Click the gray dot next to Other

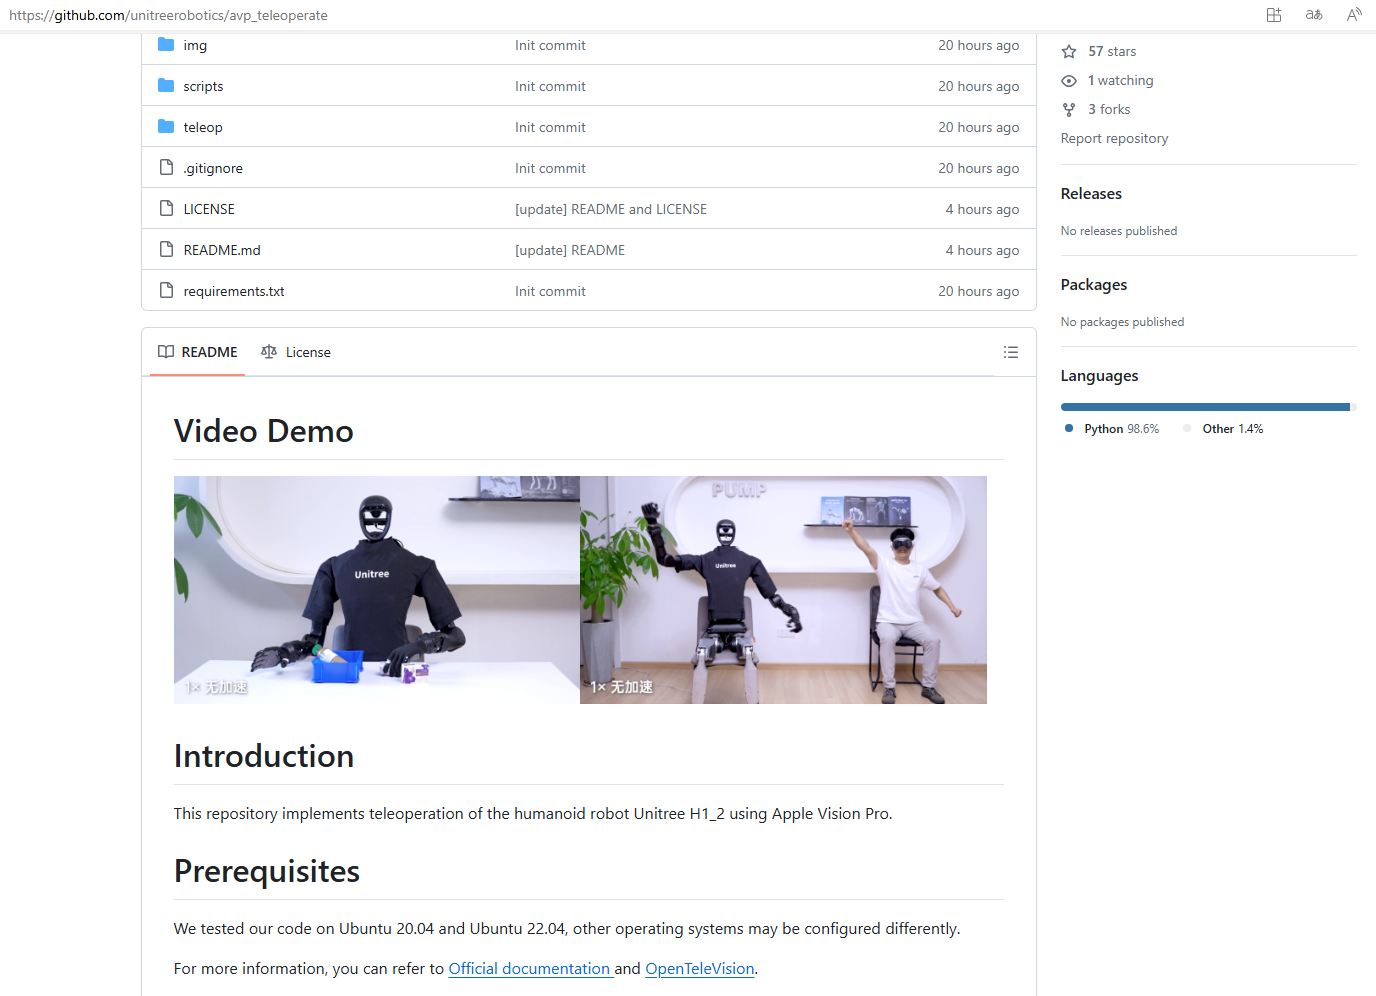[x=1187, y=428]
